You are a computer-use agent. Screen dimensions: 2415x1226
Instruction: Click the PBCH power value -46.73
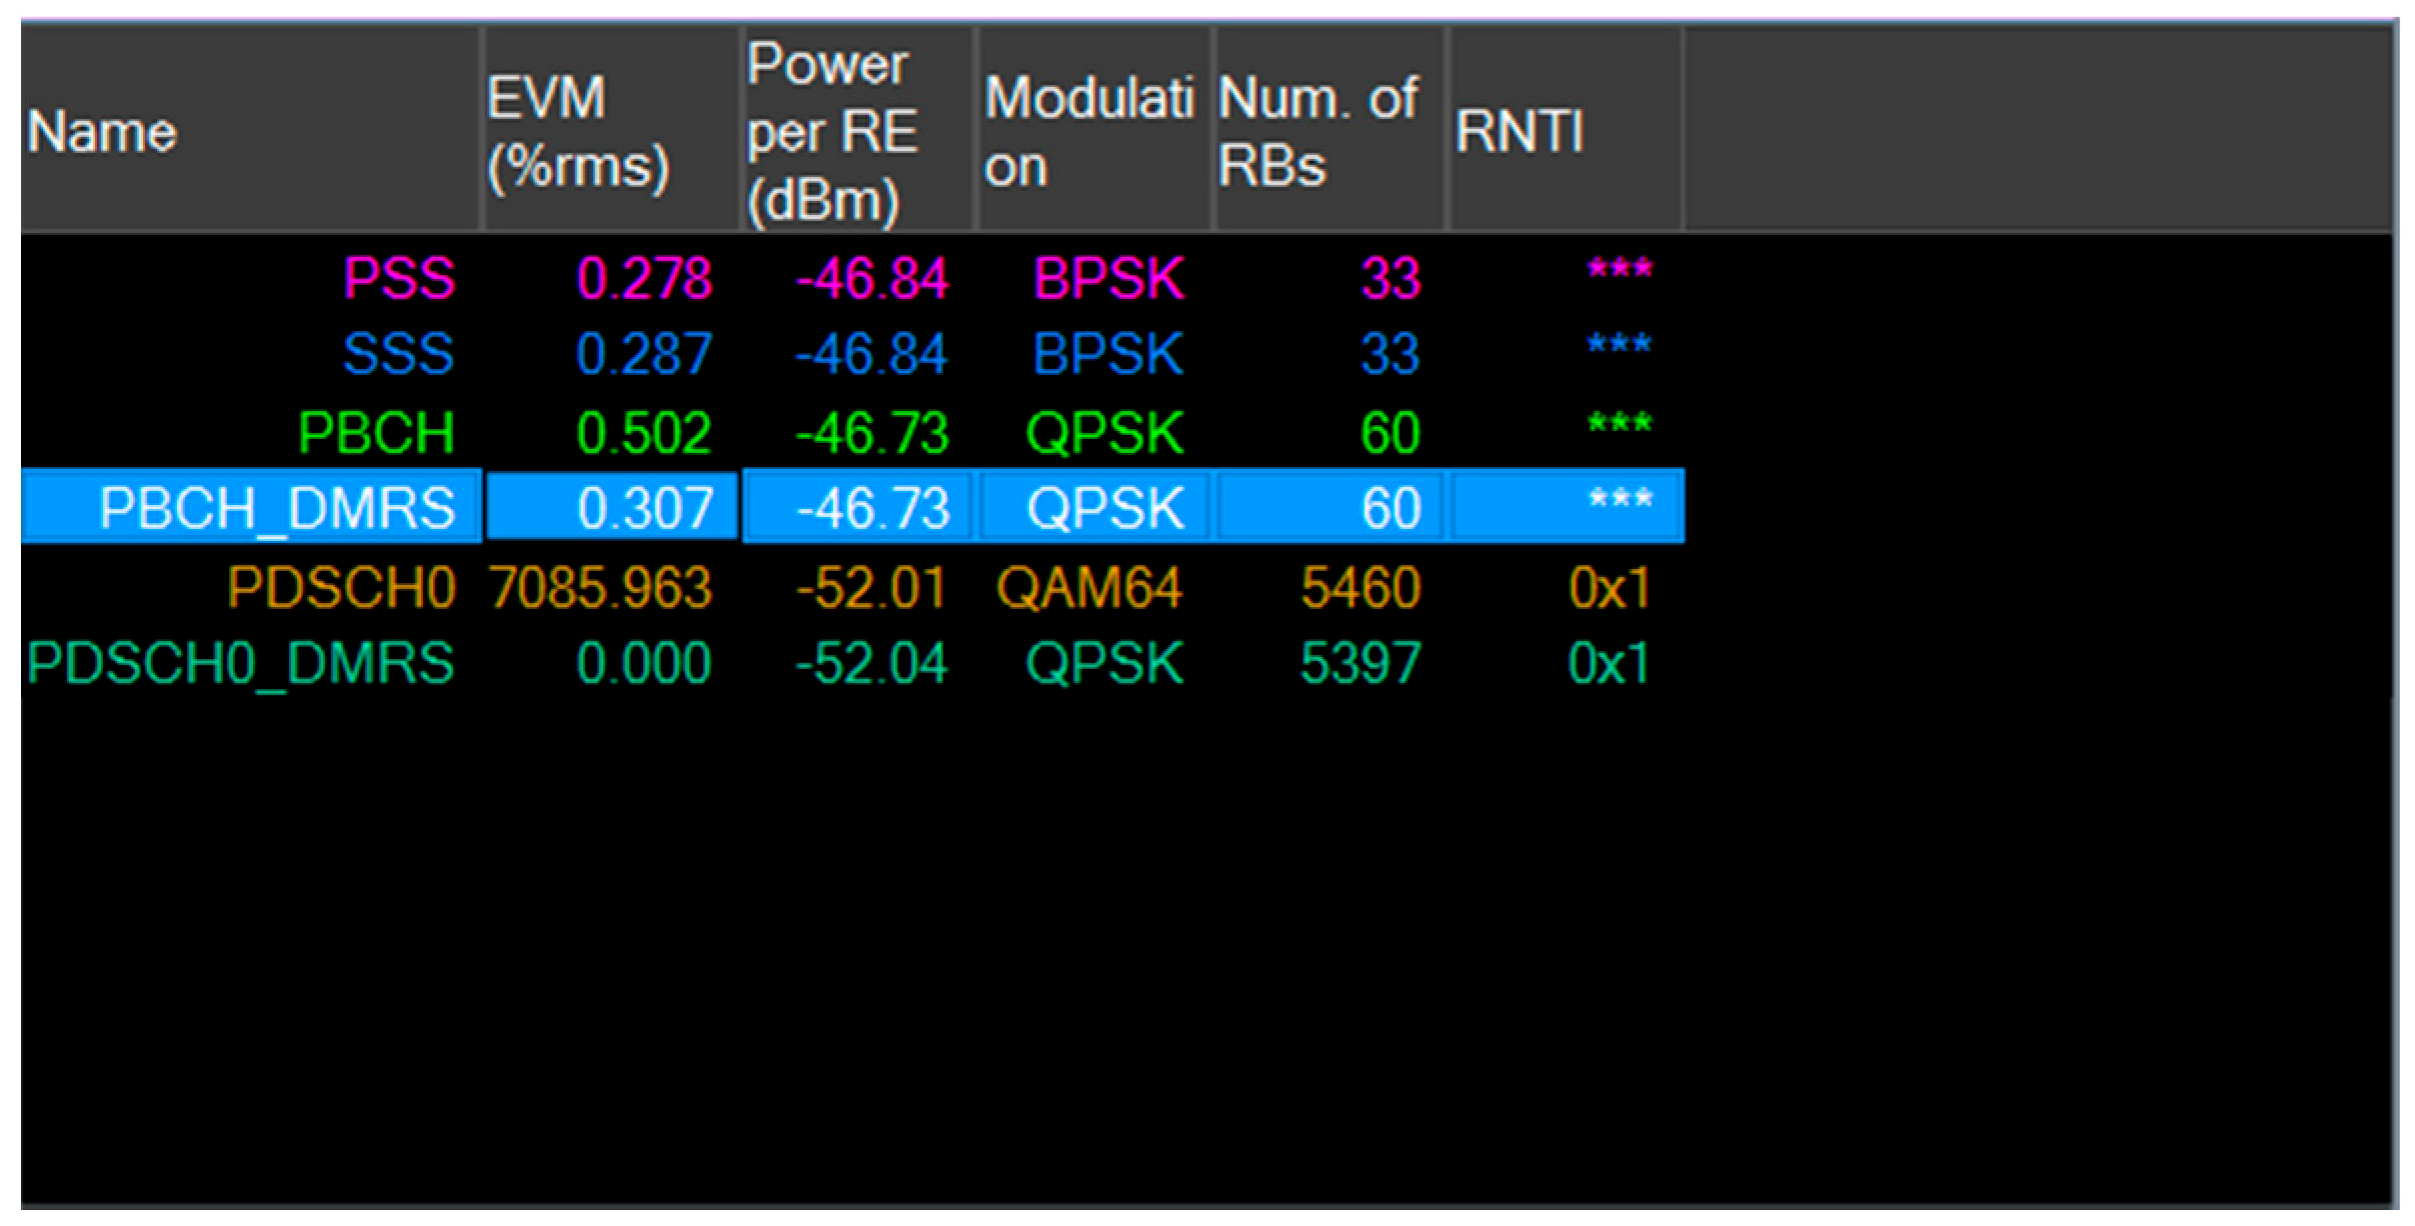[871, 433]
